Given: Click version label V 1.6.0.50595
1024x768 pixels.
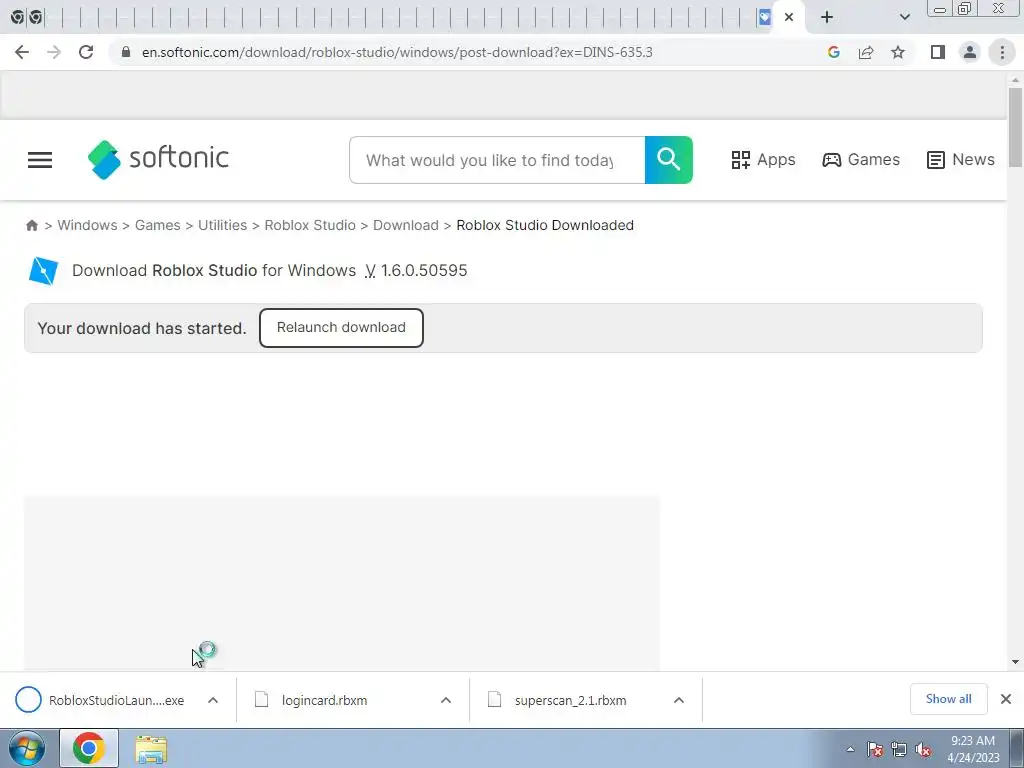Looking at the screenshot, I should tap(416, 270).
